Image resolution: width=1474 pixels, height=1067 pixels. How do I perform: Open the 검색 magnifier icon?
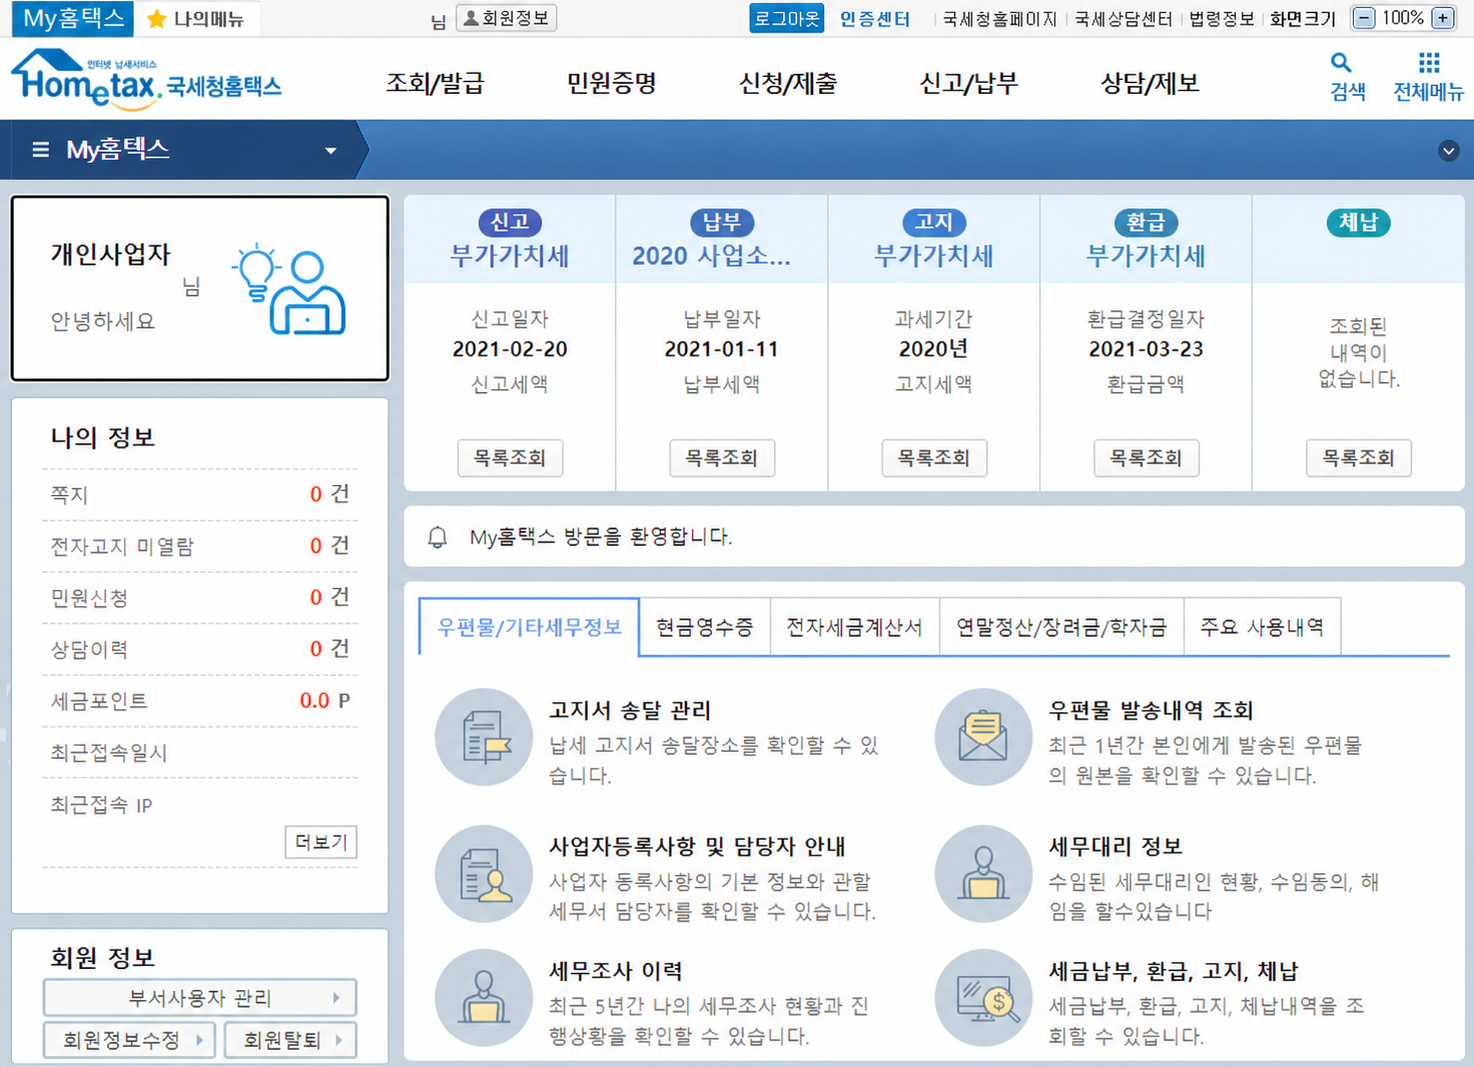pos(1341,63)
